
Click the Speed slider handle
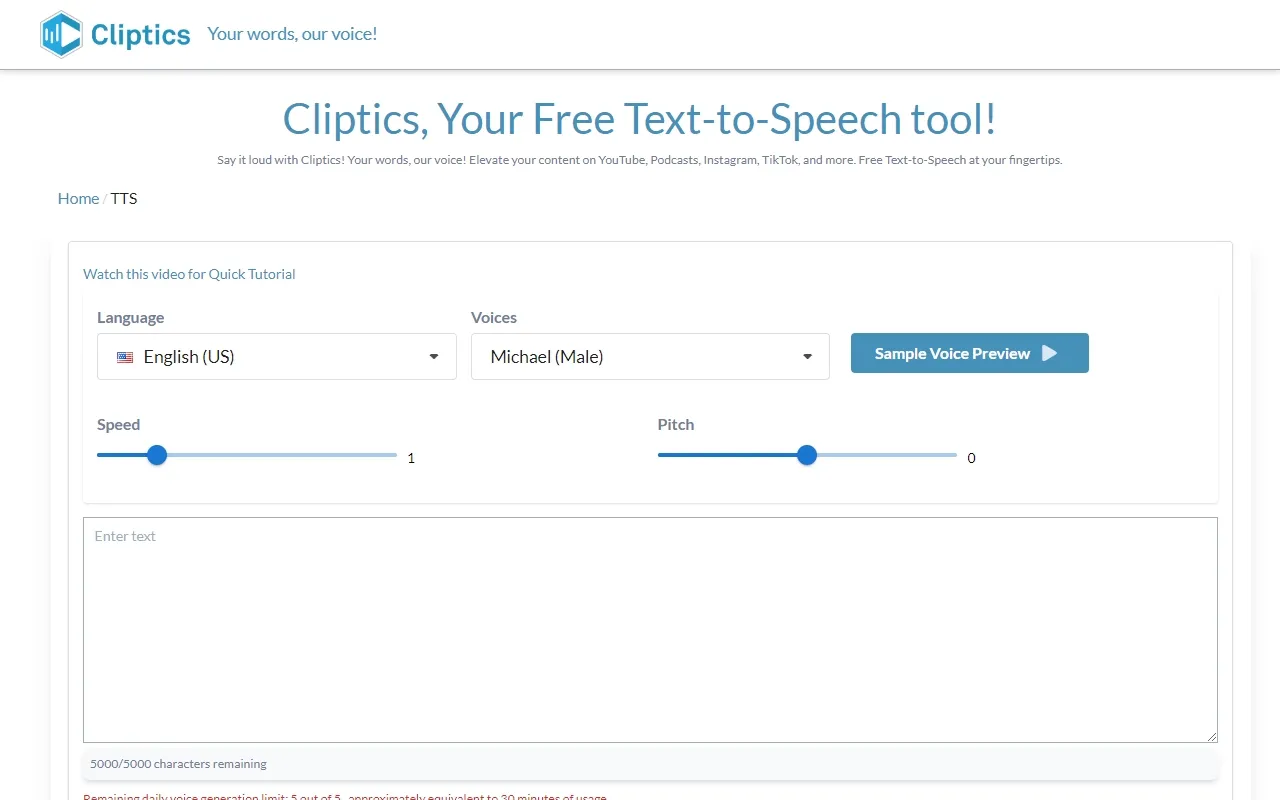click(157, 455)
